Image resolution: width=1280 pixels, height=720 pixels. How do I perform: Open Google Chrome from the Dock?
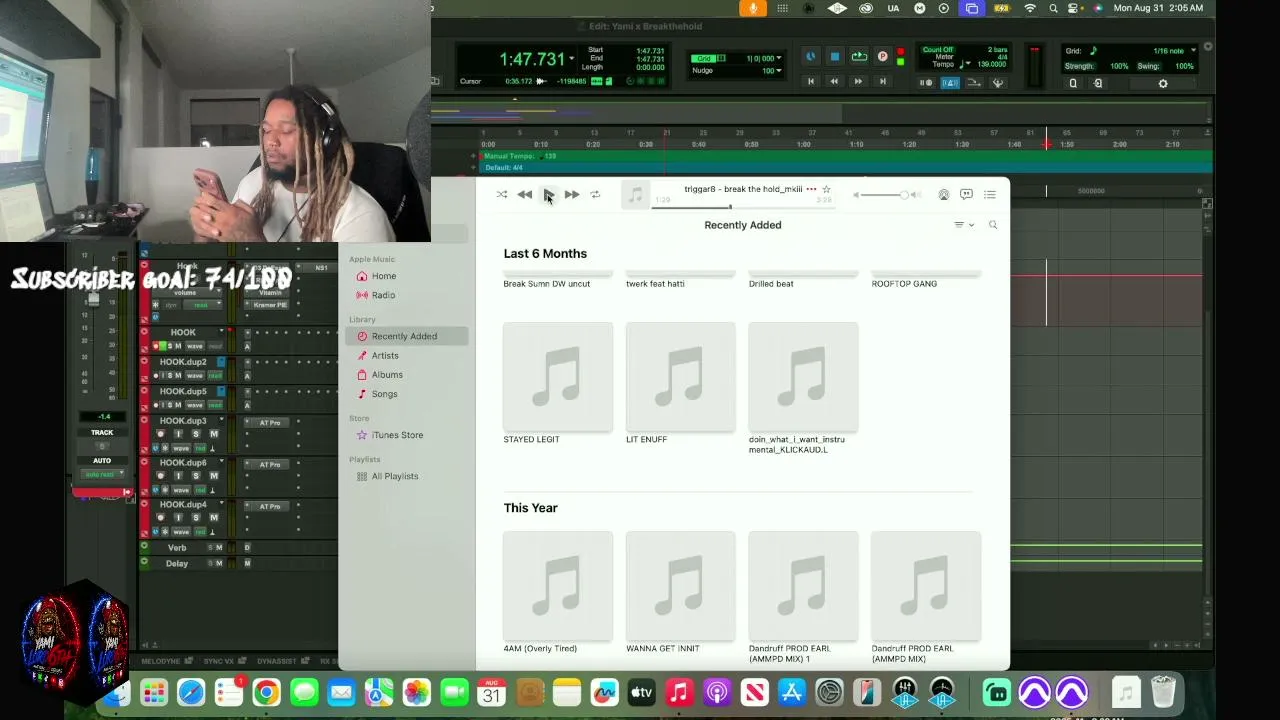click(266, 692)
